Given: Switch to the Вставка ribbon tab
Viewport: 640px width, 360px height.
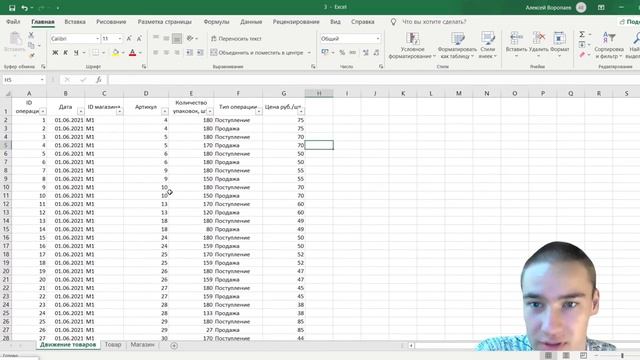Looking at the screenshot, I should (x=75, y=22).
